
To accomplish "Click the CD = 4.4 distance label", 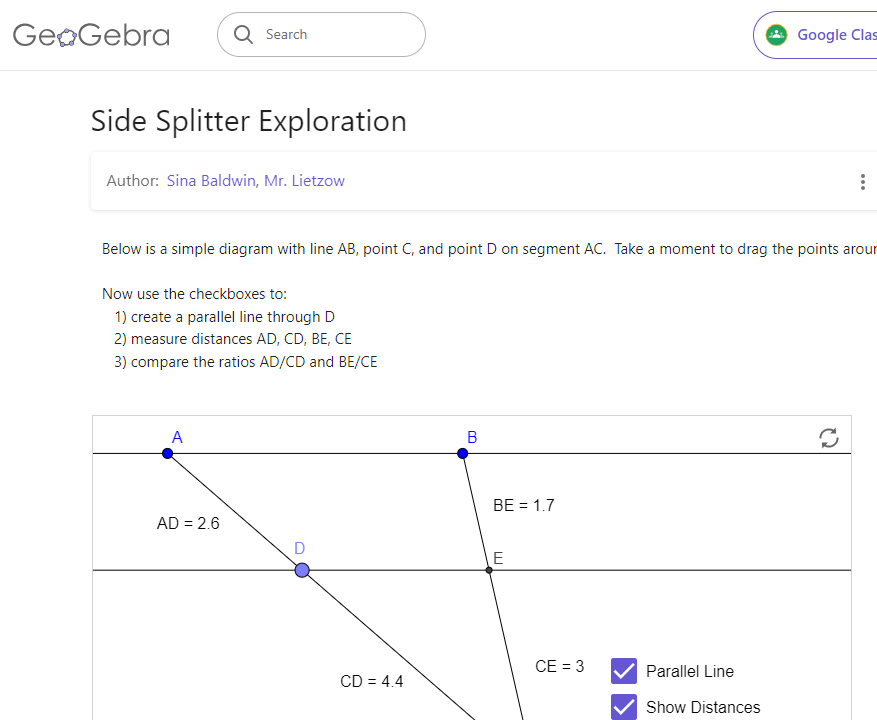I will [x=371, y=682].
